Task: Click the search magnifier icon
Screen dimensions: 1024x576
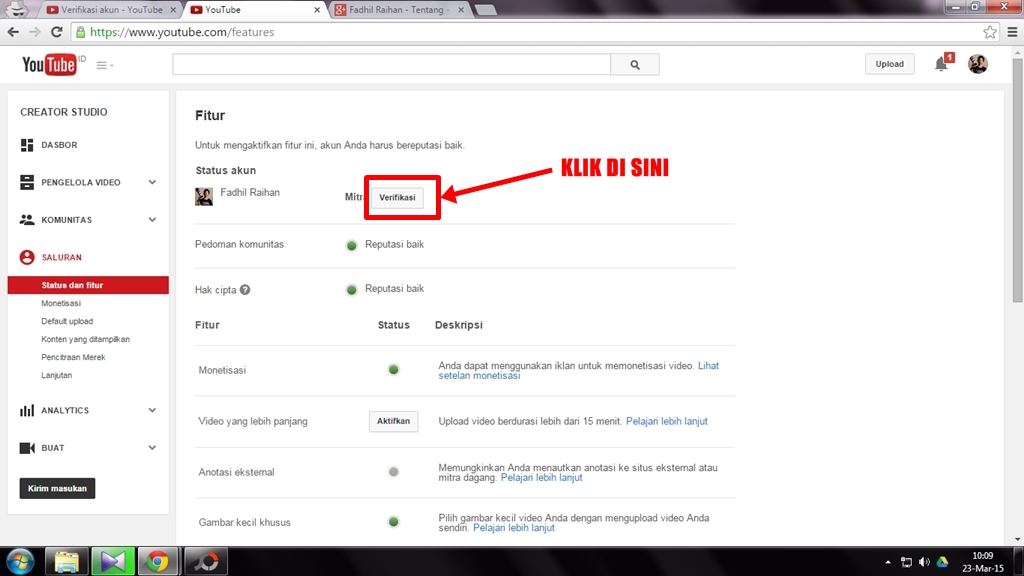Action: pos(636,64)
